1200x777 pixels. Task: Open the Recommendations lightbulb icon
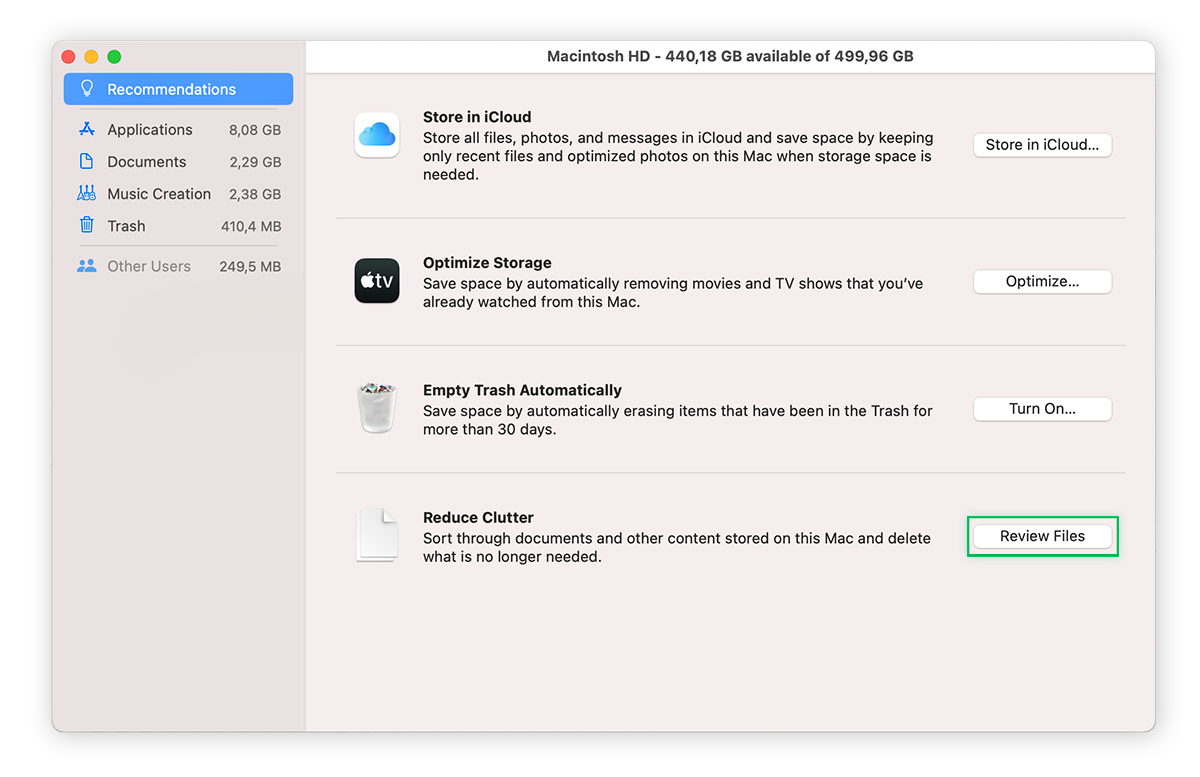click(x=88, y=89)
